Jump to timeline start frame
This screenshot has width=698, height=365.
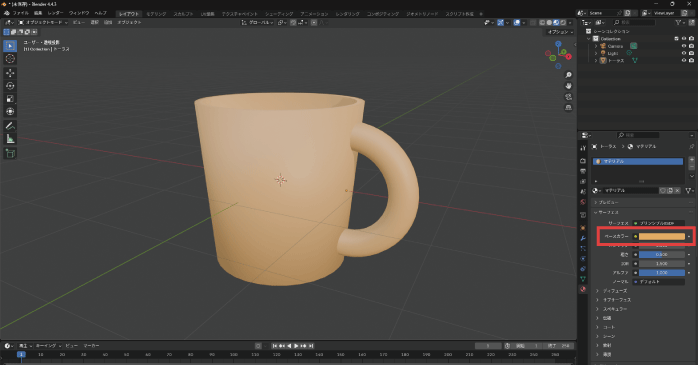point(275,346)
